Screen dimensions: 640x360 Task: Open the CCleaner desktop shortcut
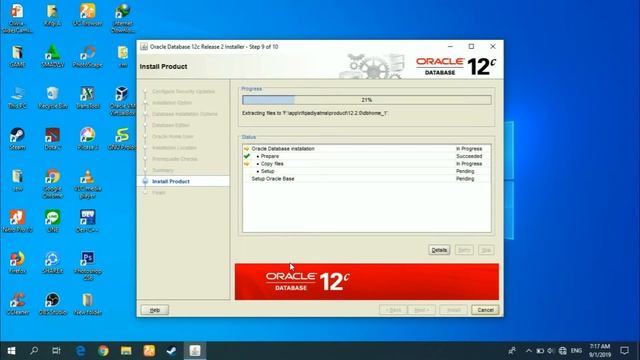coord(17,304)
